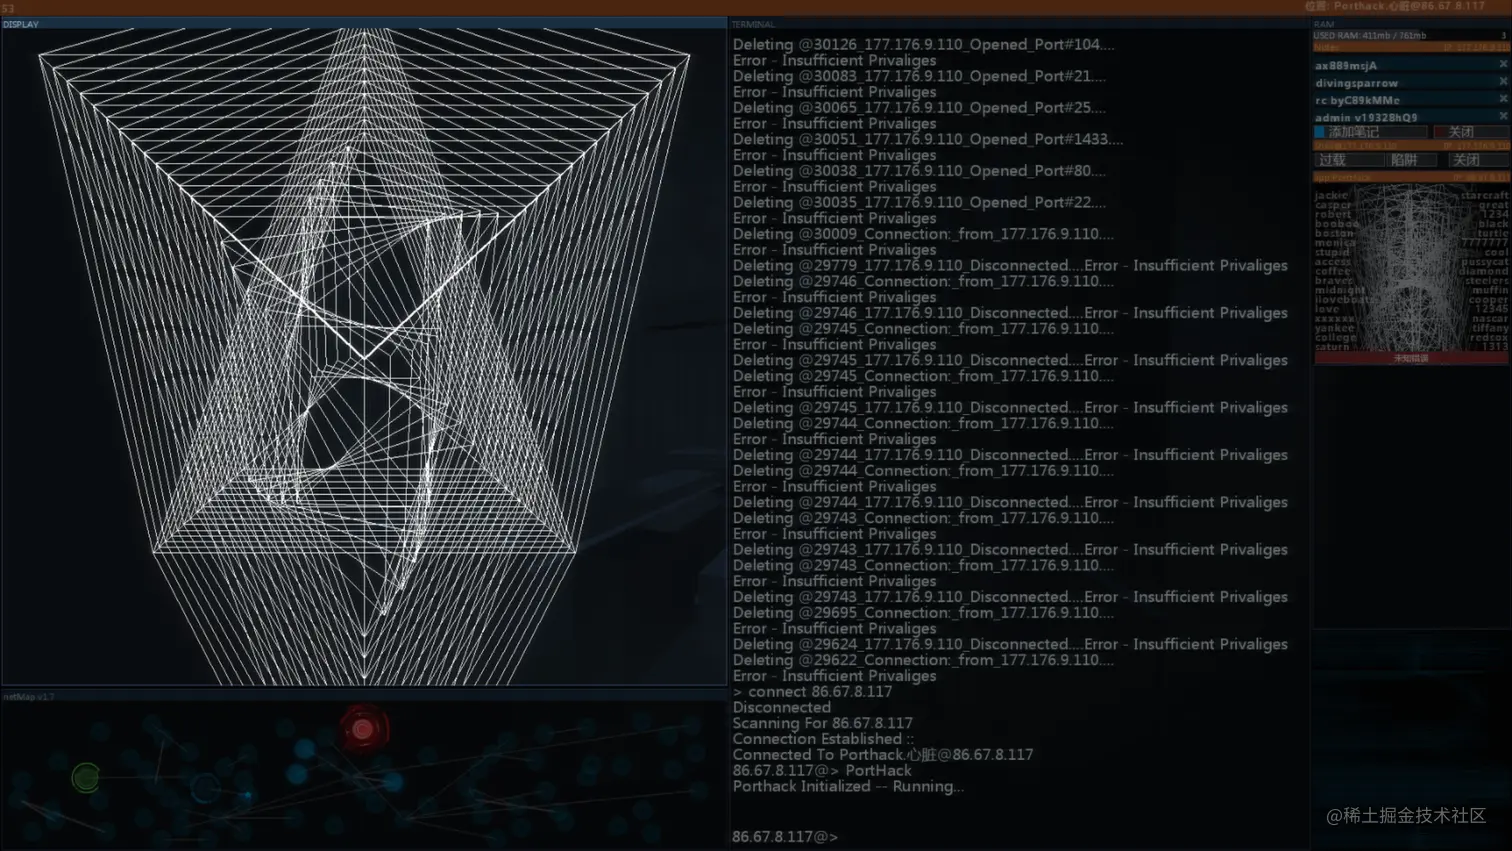Click the Deleting @30009_Connection line
The image size is (1512, 851).
(x=923, y=234)
